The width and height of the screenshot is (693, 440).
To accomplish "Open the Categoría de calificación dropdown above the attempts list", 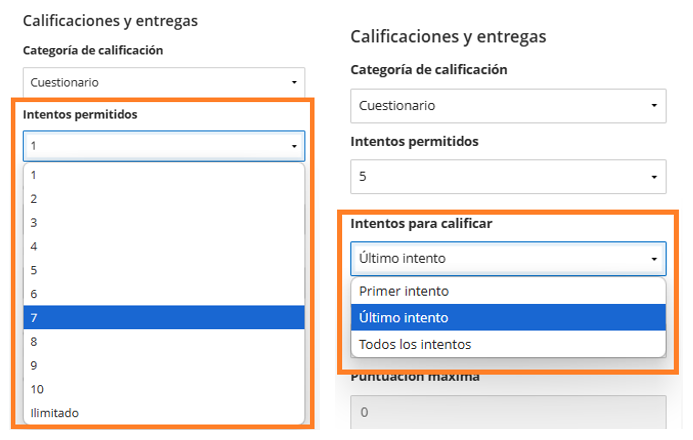I will coord(163,82).
